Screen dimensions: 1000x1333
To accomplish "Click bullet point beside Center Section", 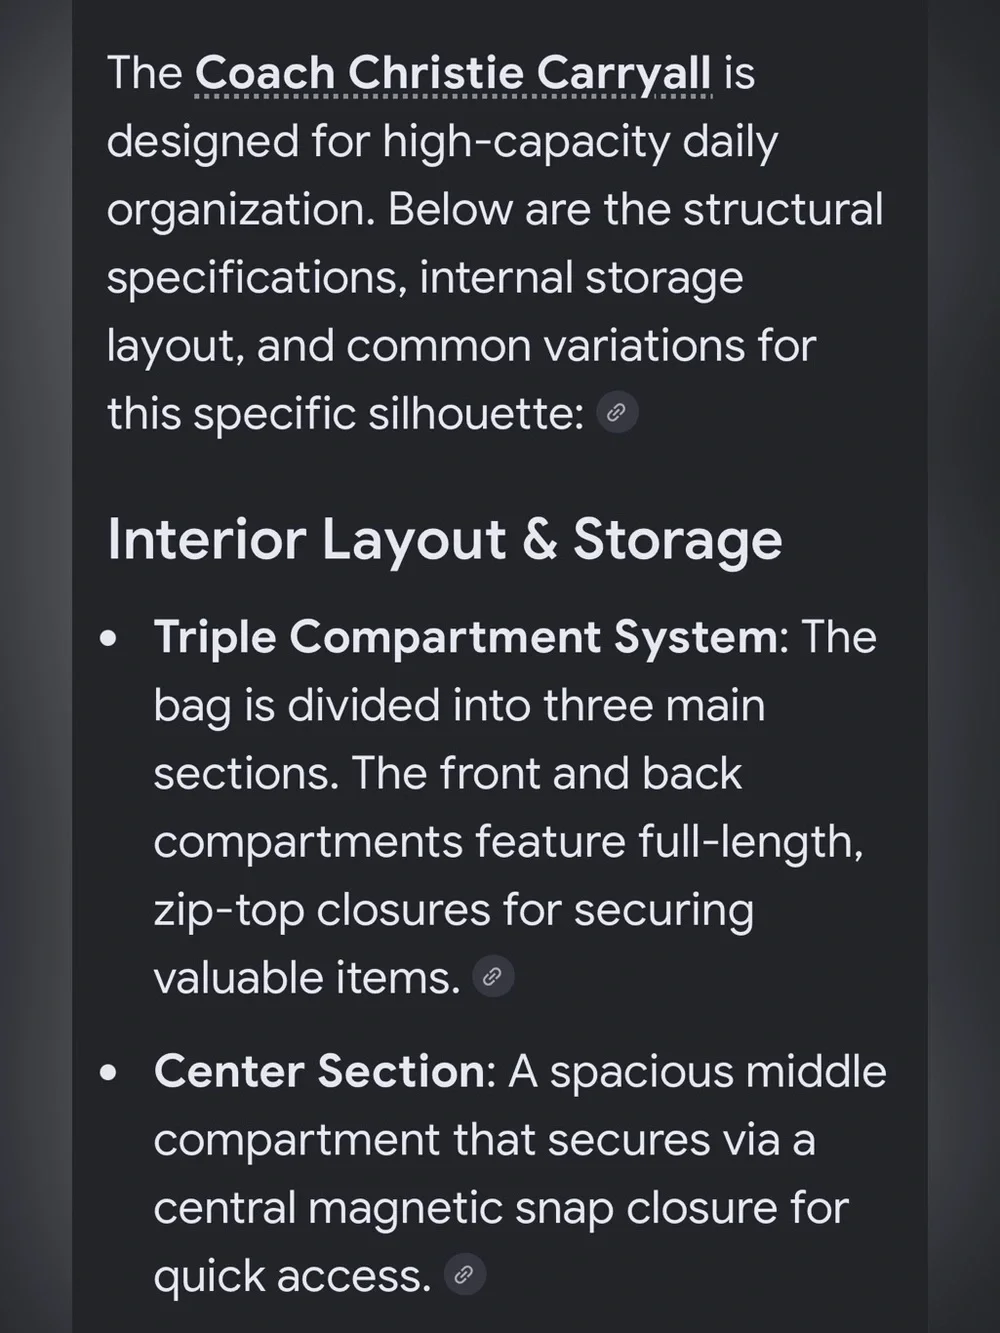I will point(109,1073).
